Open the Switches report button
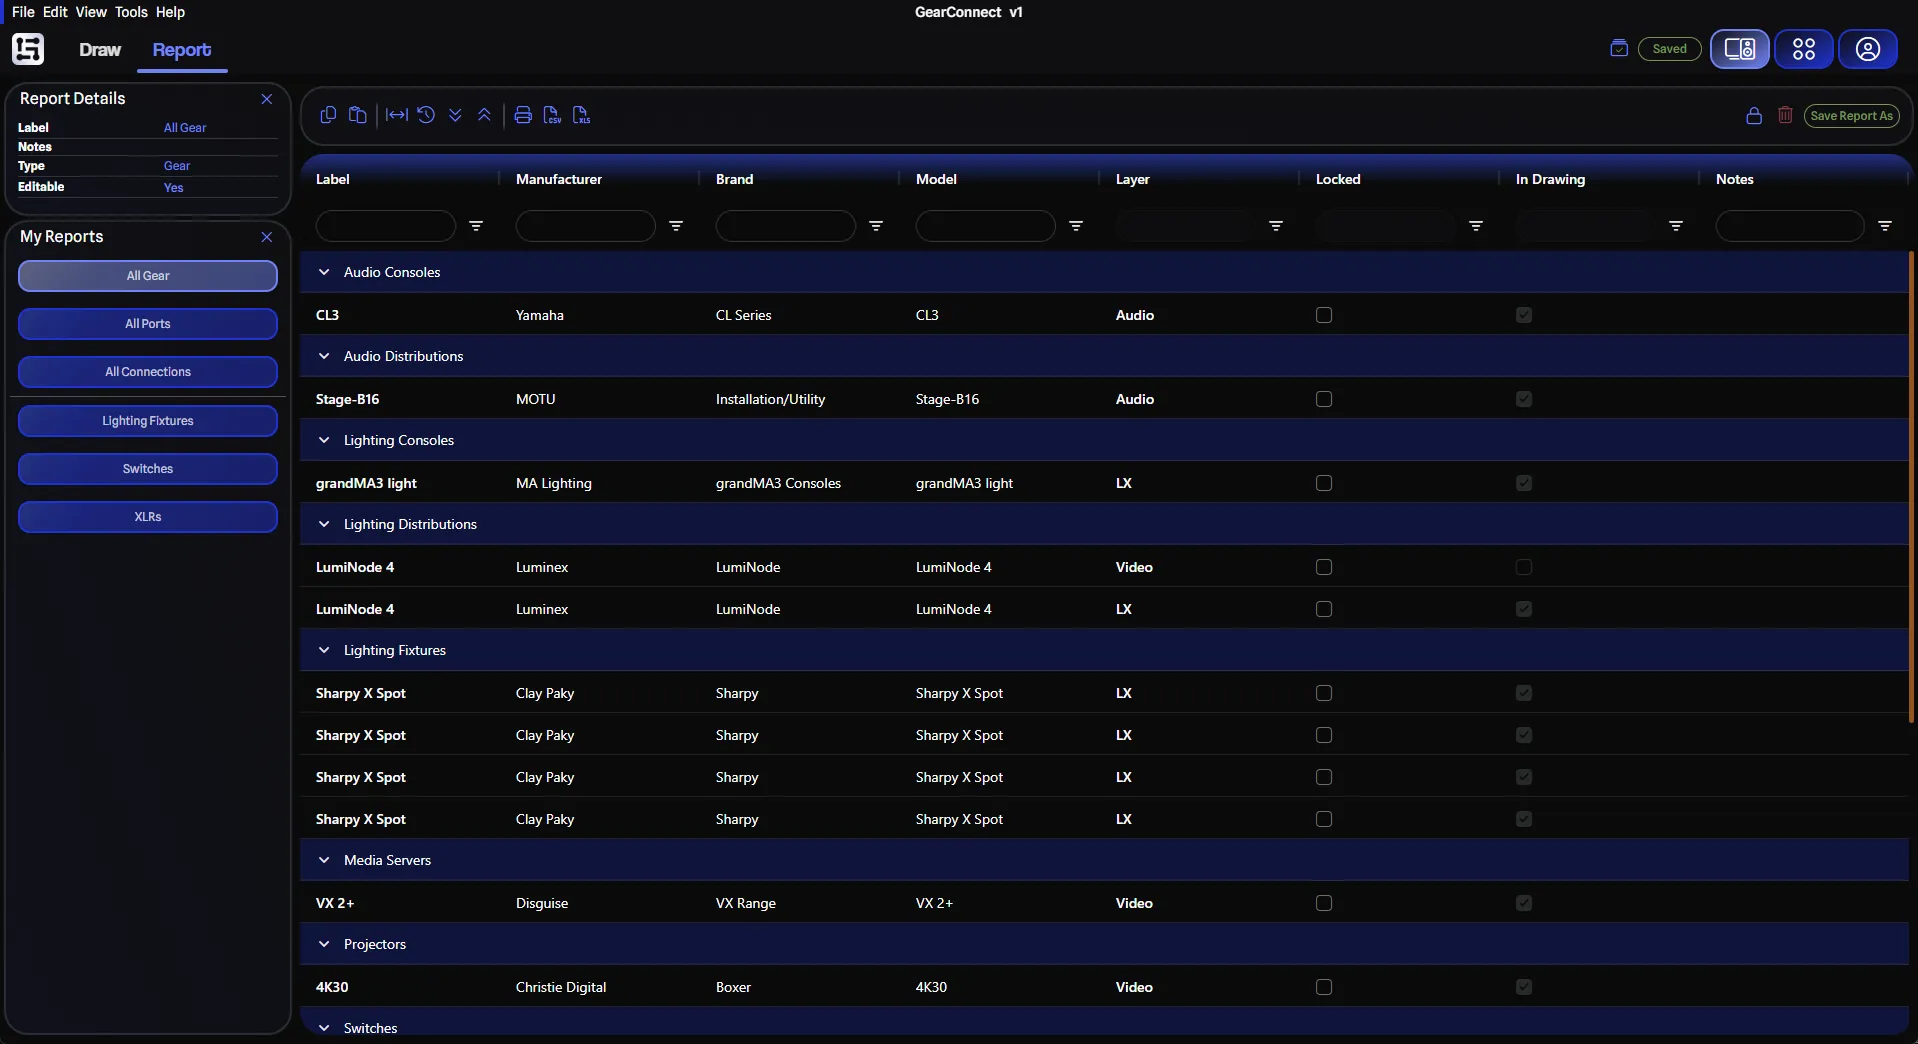This screenshot has width=1918, height=1044. point(148,469)
